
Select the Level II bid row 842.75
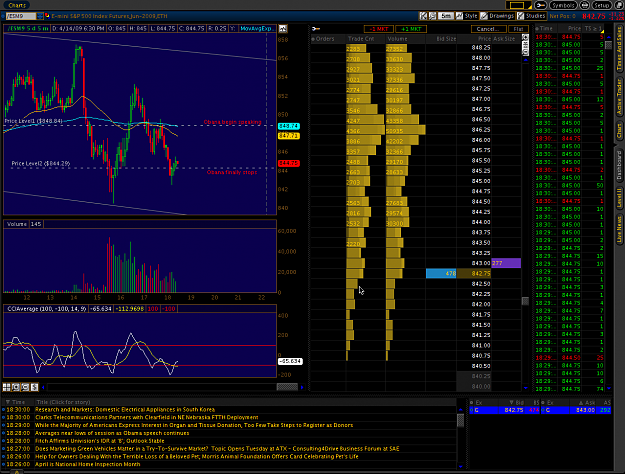tap(504, 410)
